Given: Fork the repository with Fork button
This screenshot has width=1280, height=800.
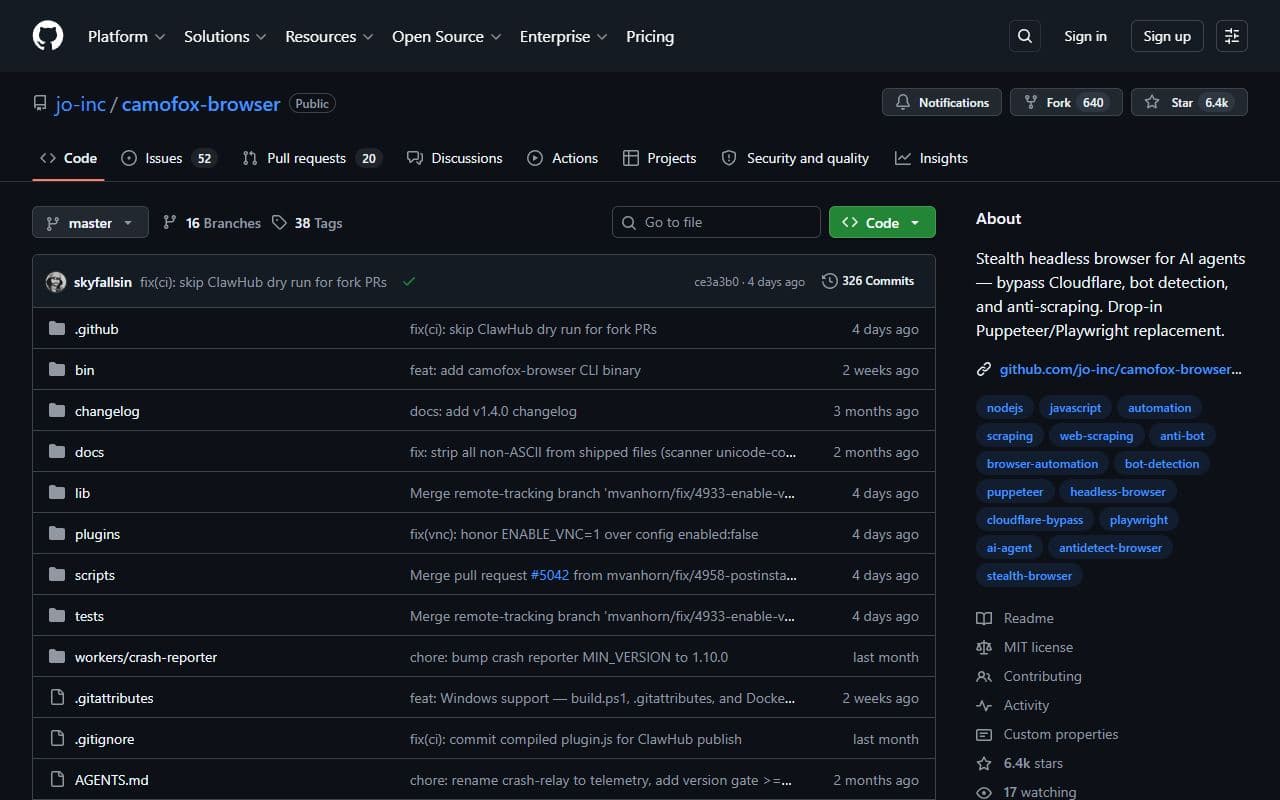Looking at the screenshot, I should (1066, 102).
